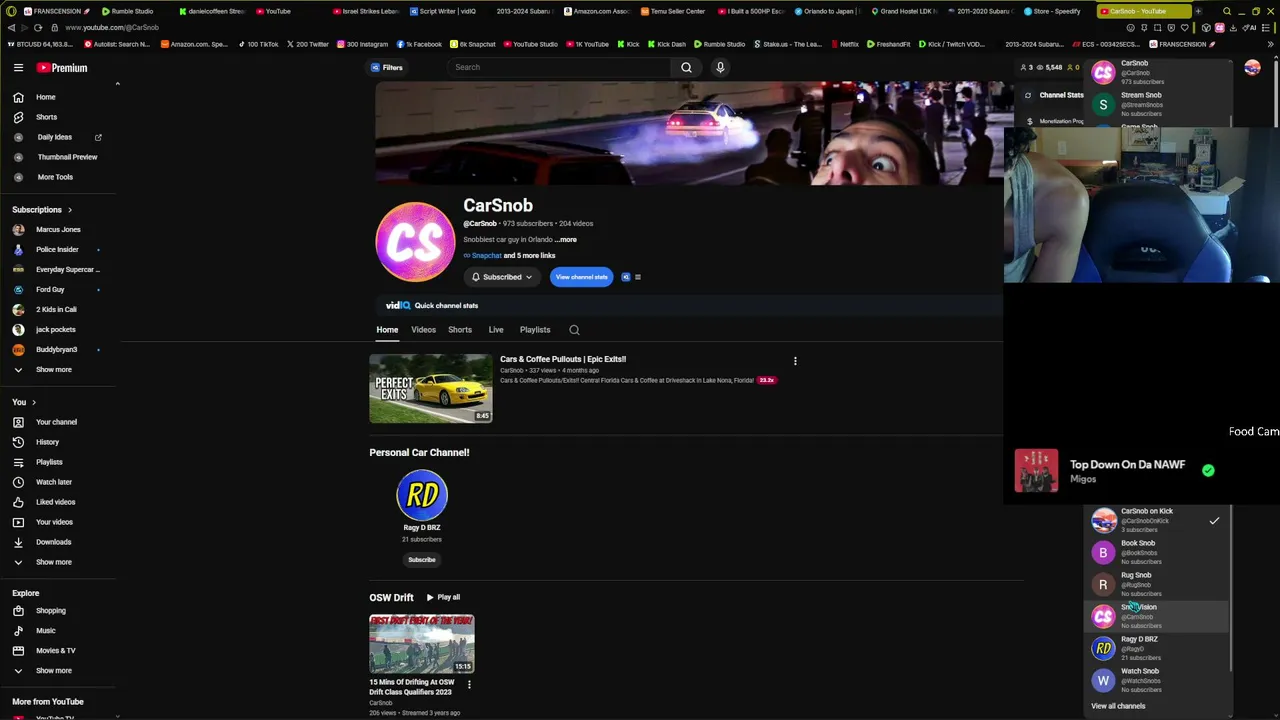1280x720 pixels.
Task: Switch to the Rumble Studio browser tab
Action: coord(132,11)
